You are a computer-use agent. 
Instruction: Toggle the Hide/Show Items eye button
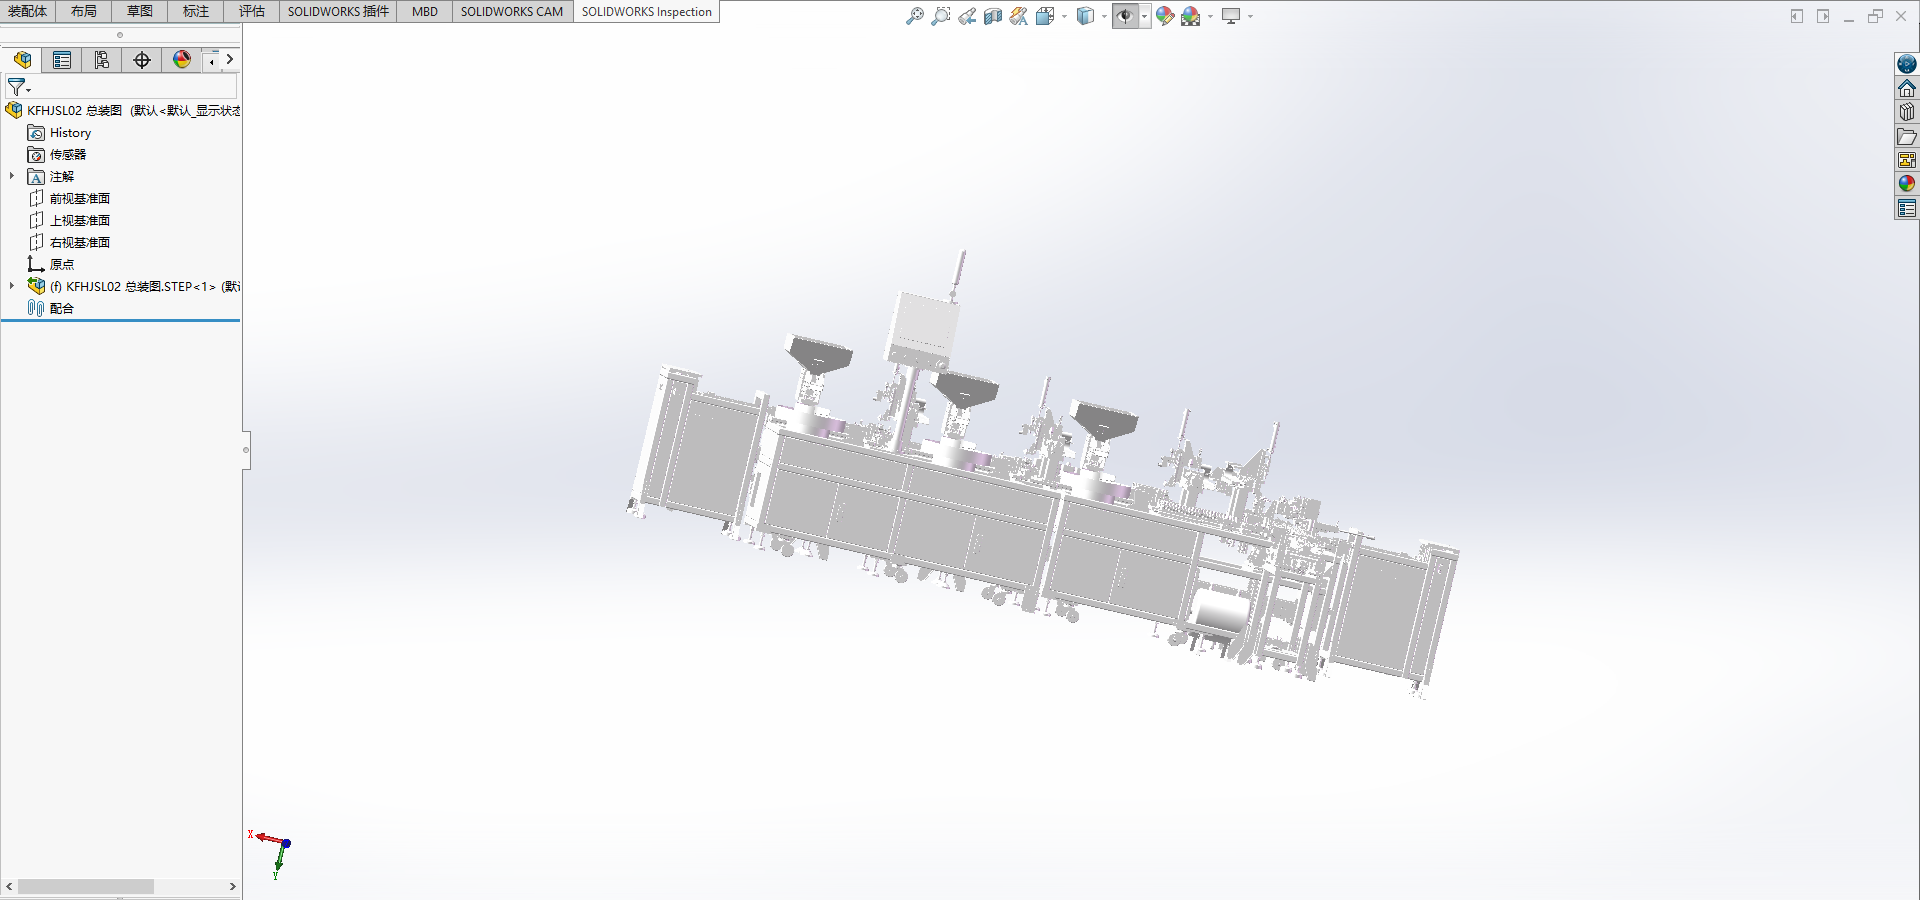pyautogui.click(x=1125, y=16)
